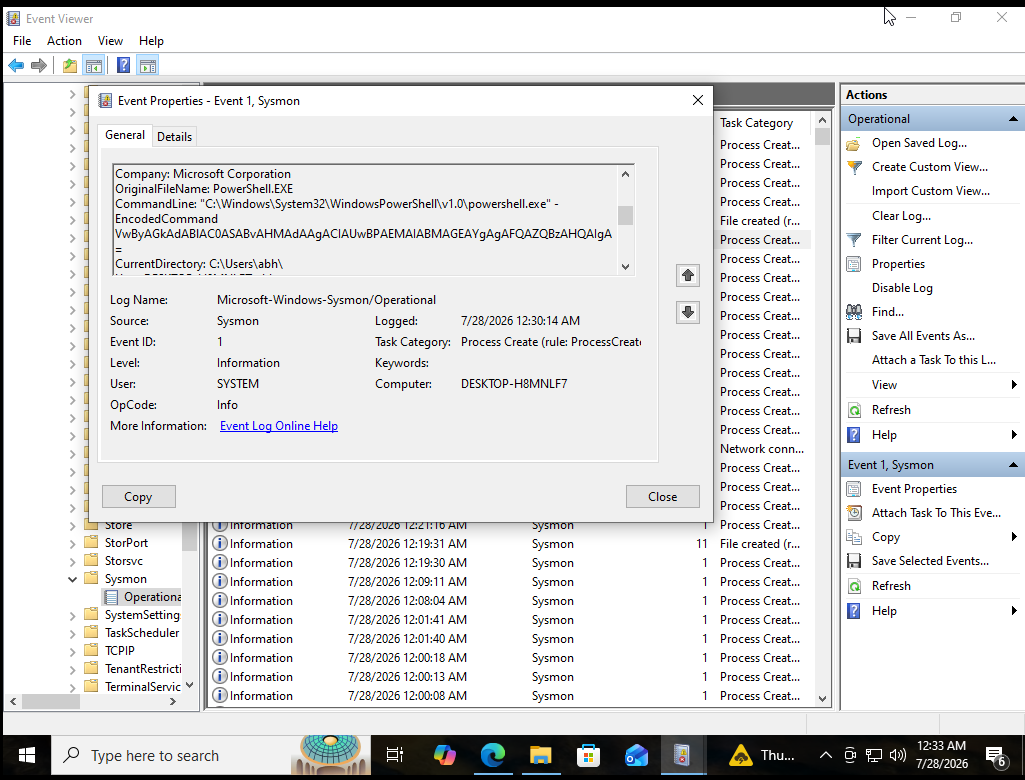Screen dimensions: 1025x780
Task: Open Outlook from the taskbar
Action: tap(636, 755)
